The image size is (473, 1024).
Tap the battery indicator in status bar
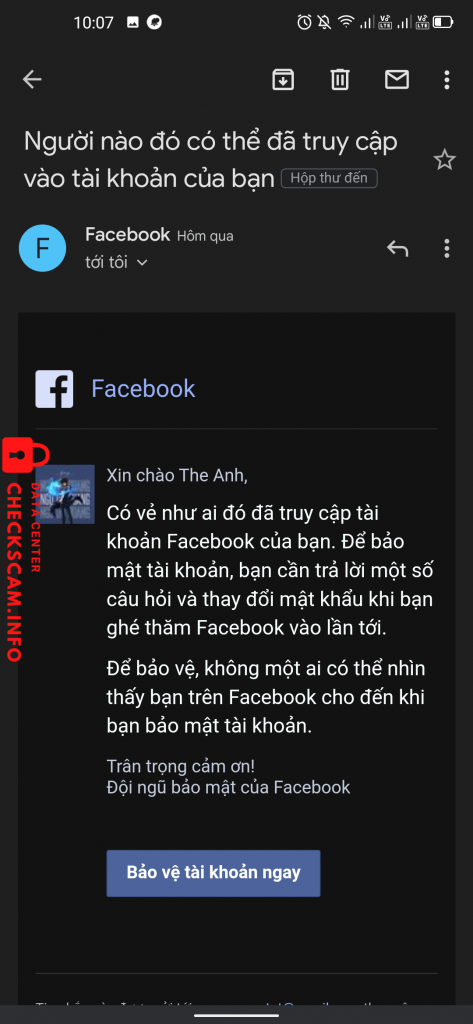[x=443, y=22]
